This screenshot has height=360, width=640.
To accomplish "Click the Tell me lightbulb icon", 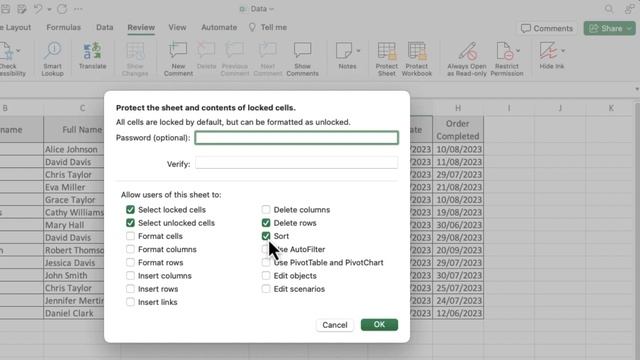I will [252, 27].
